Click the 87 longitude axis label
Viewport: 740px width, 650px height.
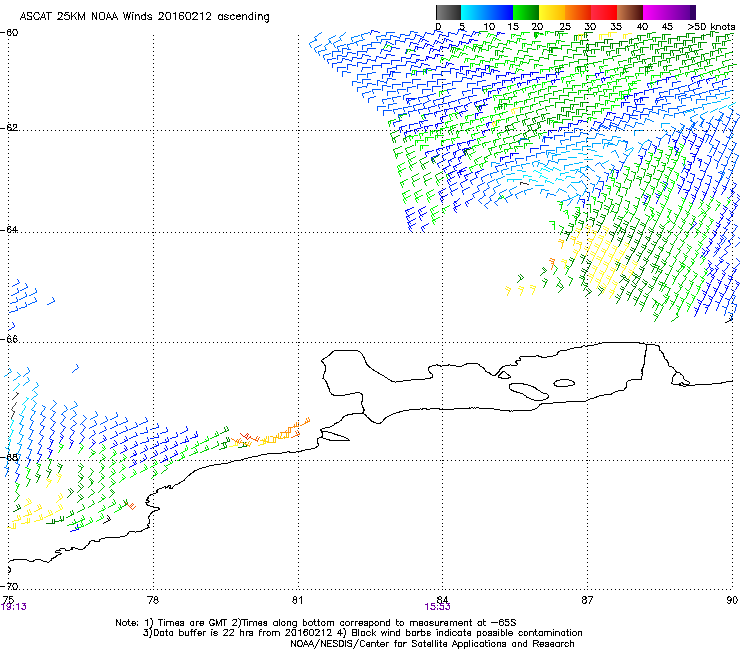coord(587,600)
